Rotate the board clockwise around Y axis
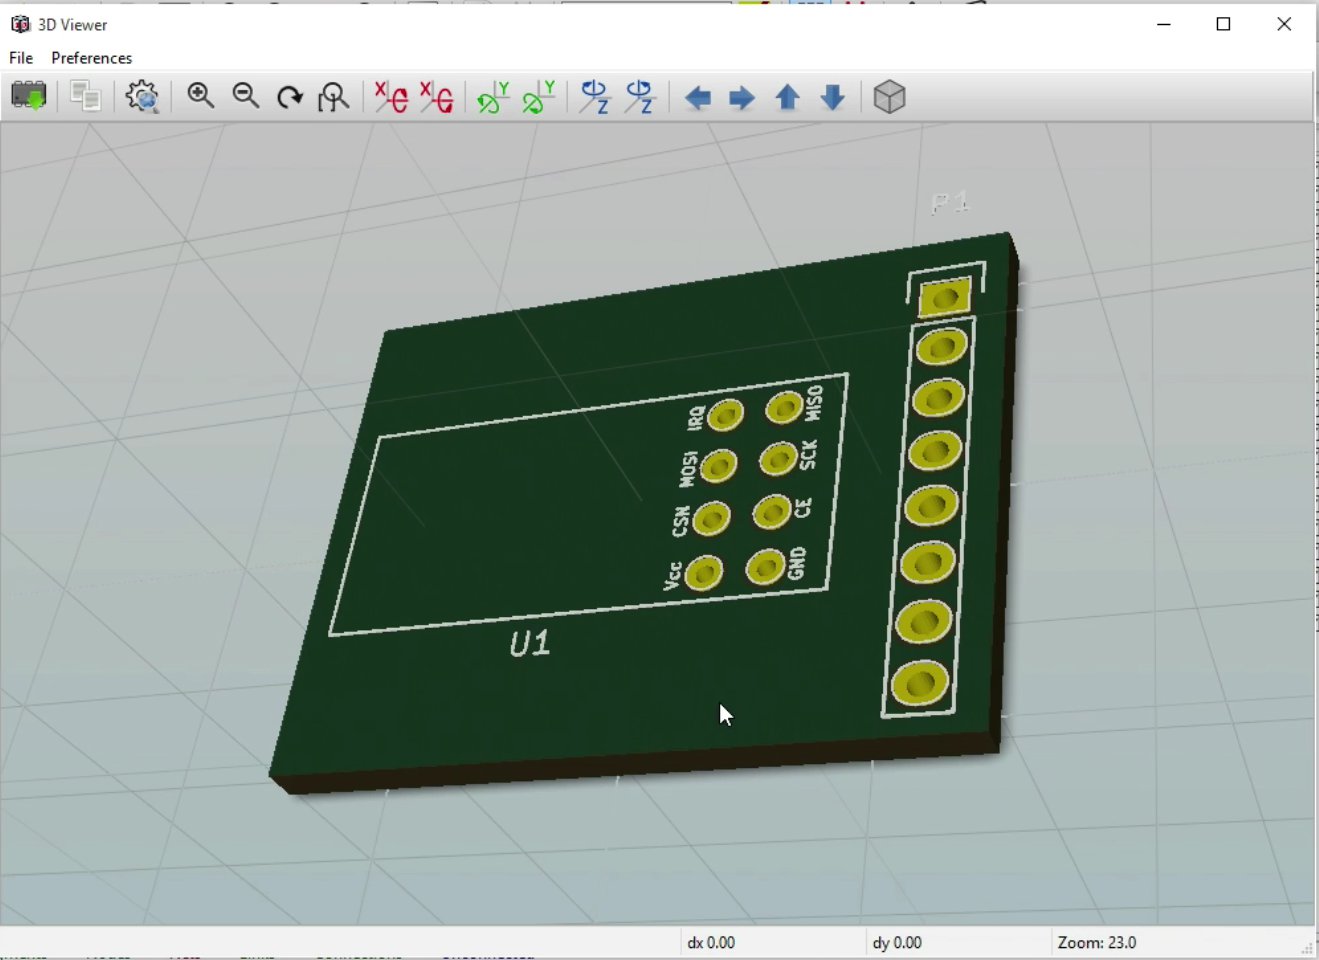The image size is (1319, 960). pyautogui.click(x=492, y=96)
